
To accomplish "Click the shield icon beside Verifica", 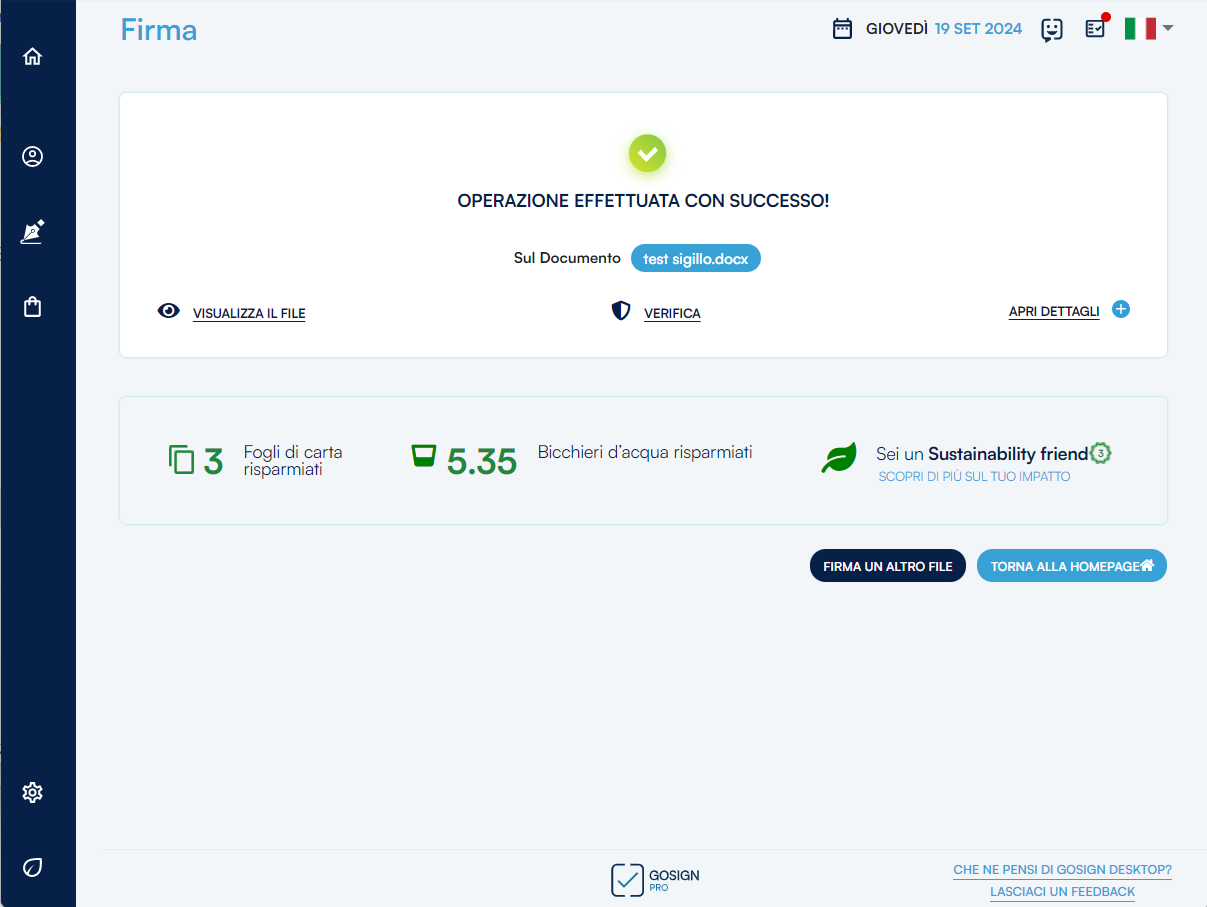I will (x=621, y=311).
